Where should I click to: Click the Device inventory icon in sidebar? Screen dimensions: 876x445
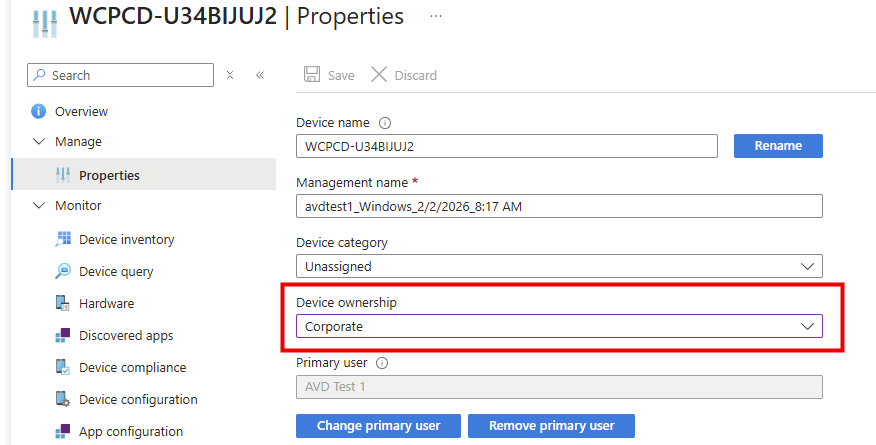pos(63,239)
